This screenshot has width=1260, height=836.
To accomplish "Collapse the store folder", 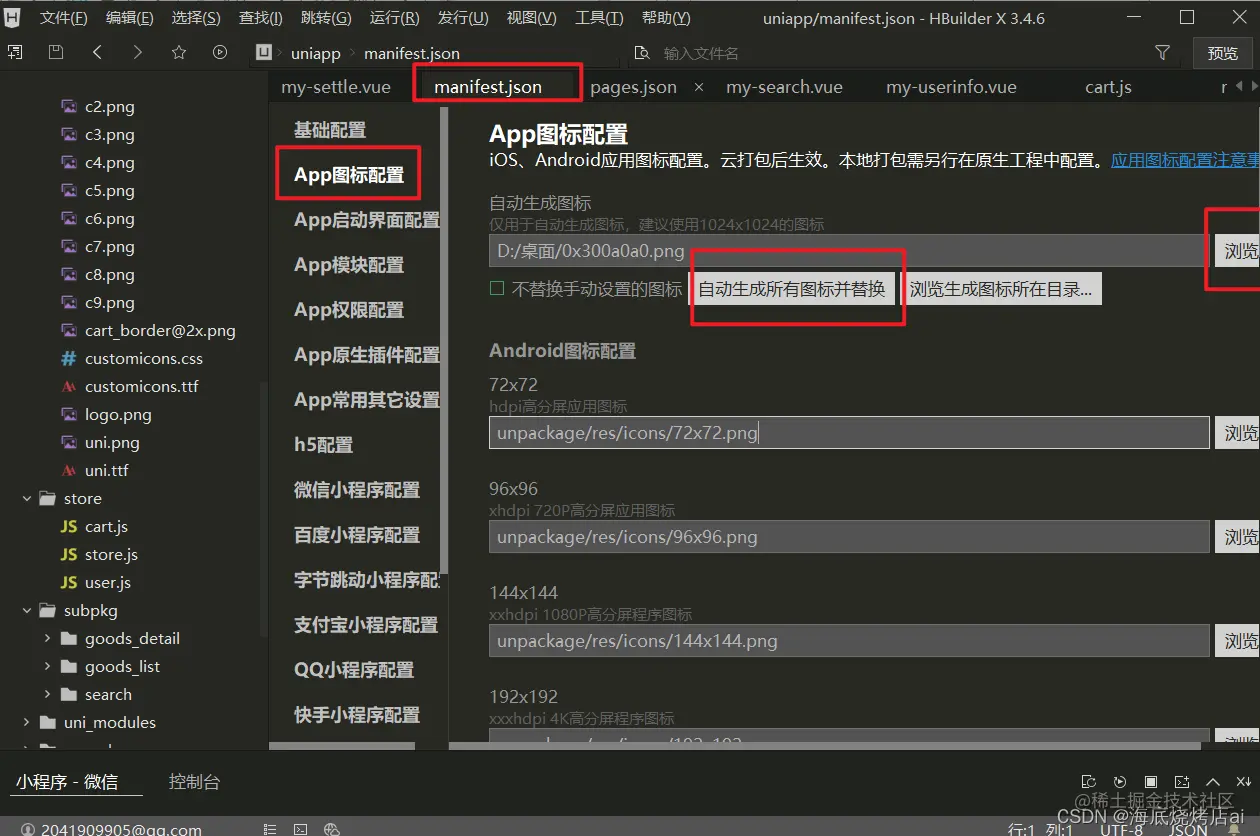I will pos(27,498).
